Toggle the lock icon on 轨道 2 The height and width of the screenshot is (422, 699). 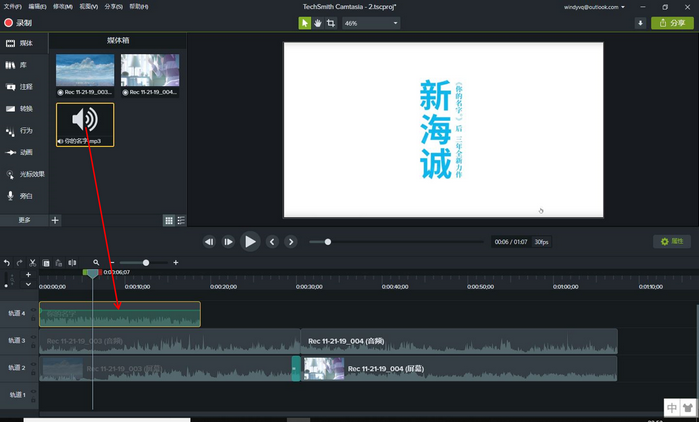33,373
